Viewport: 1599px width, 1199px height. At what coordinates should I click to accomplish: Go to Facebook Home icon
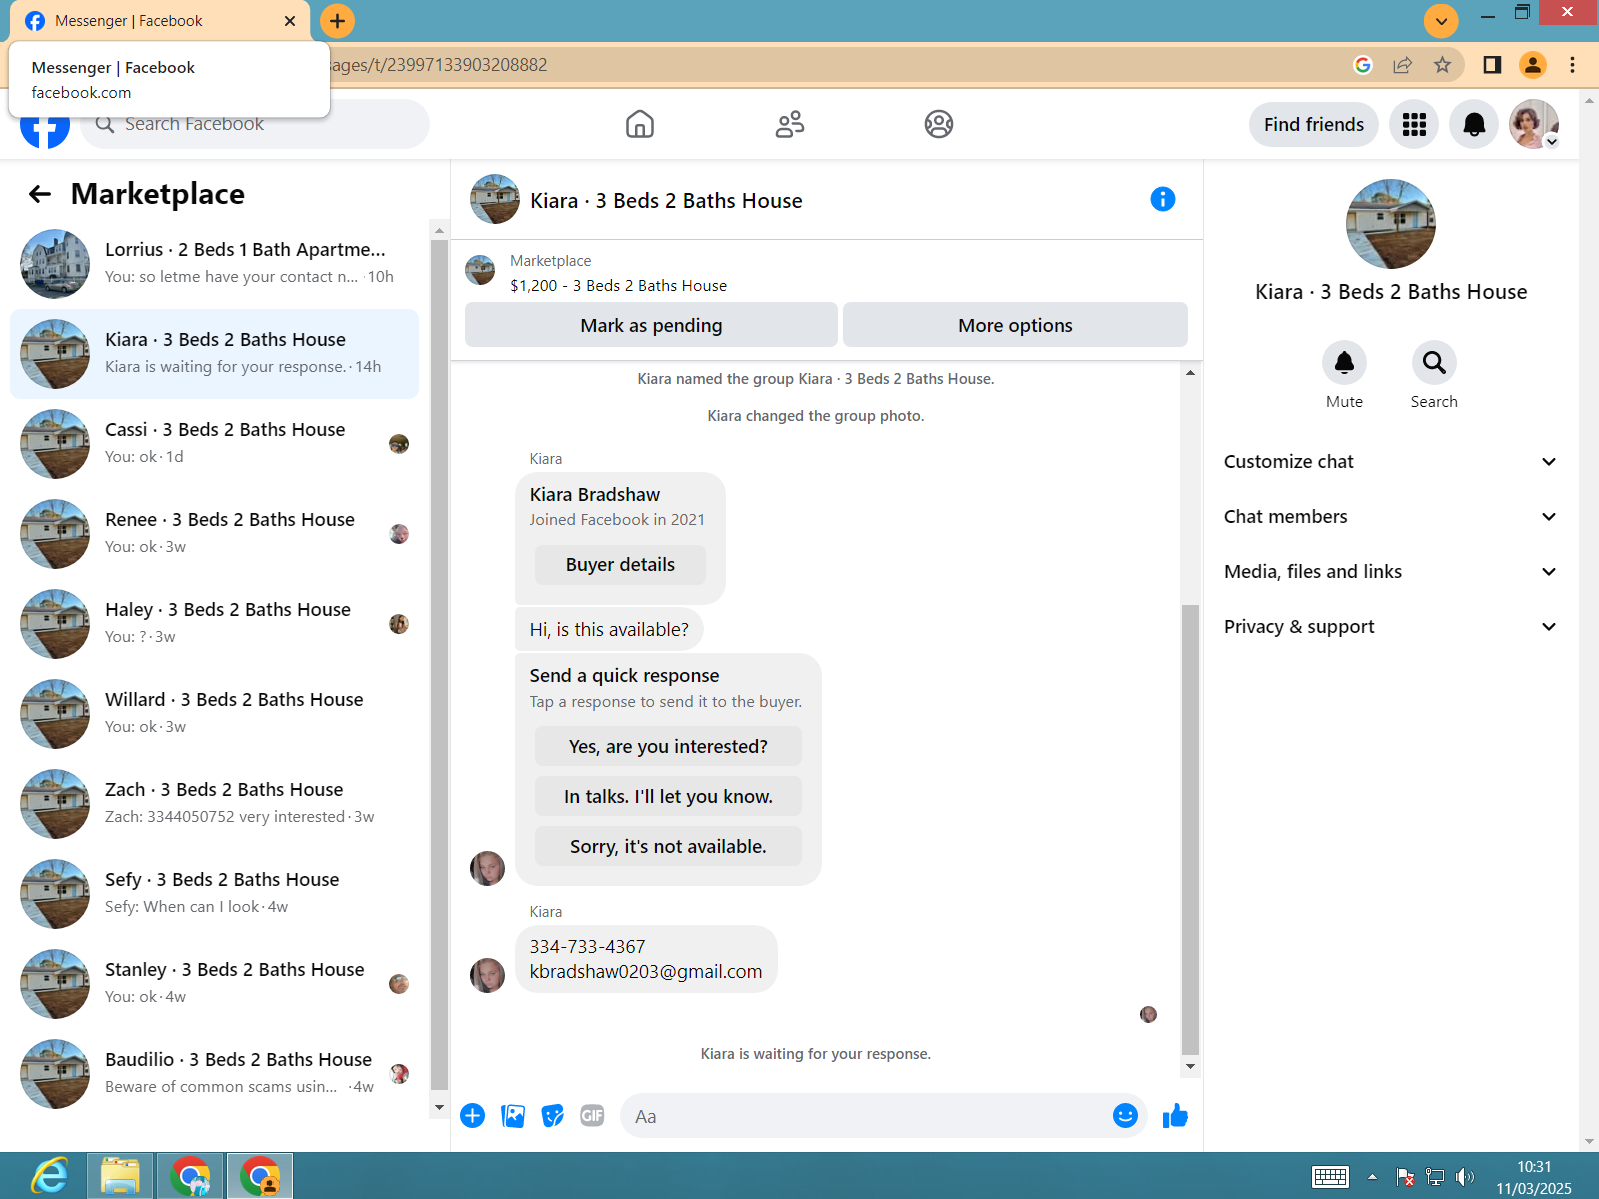[640, 124]
